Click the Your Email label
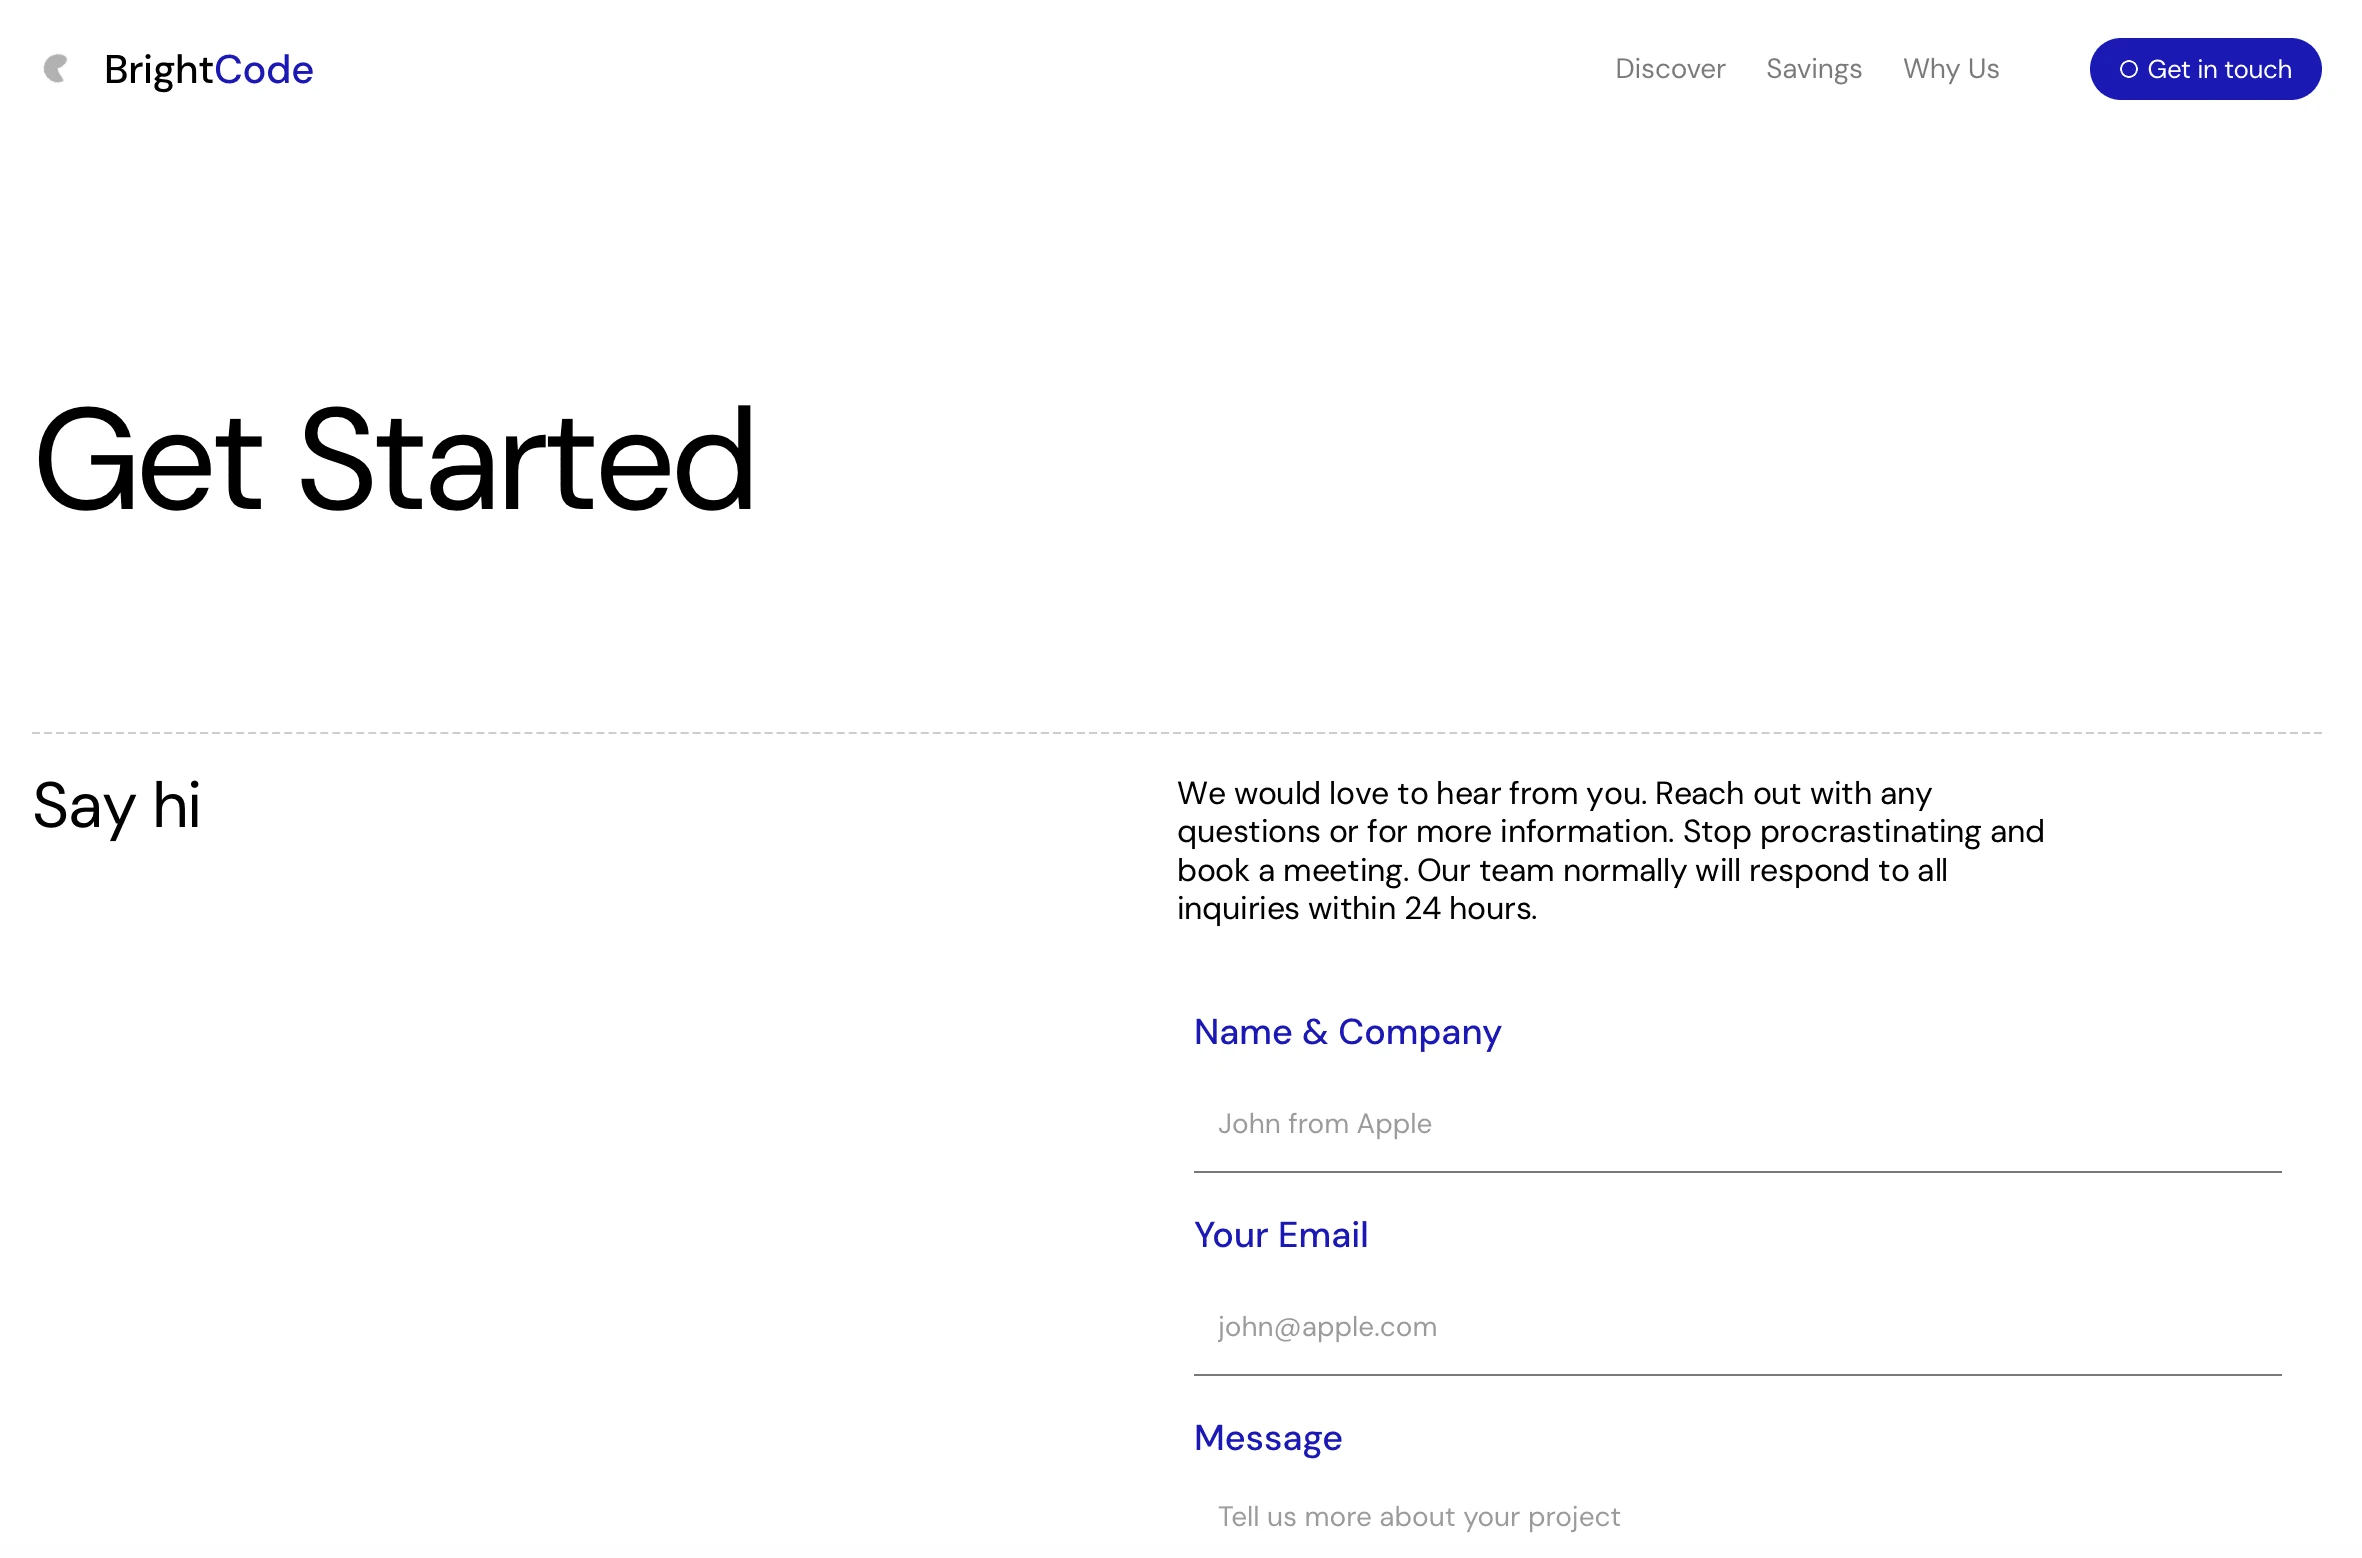 1280,1235
